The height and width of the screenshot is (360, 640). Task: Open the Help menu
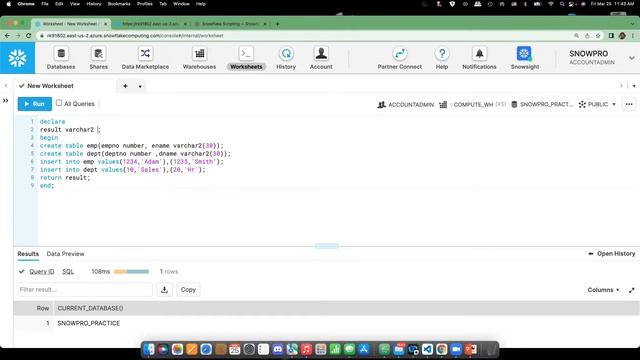pos(442,58)
